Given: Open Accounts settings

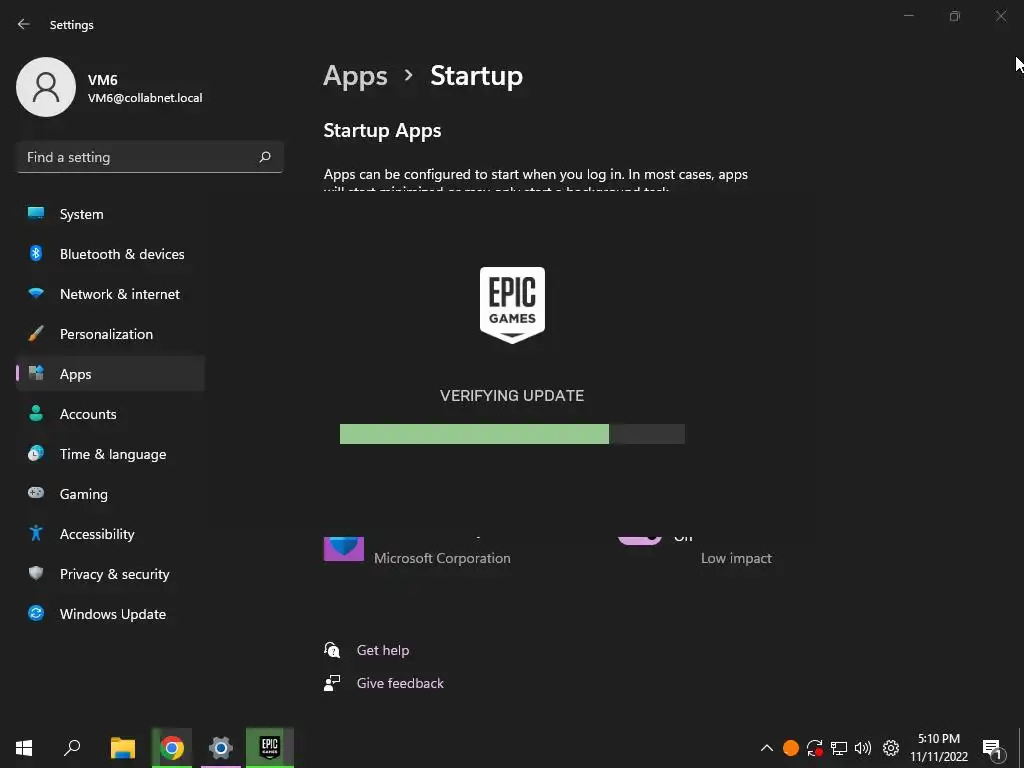Looking at the screenshot, I should 110,414.
